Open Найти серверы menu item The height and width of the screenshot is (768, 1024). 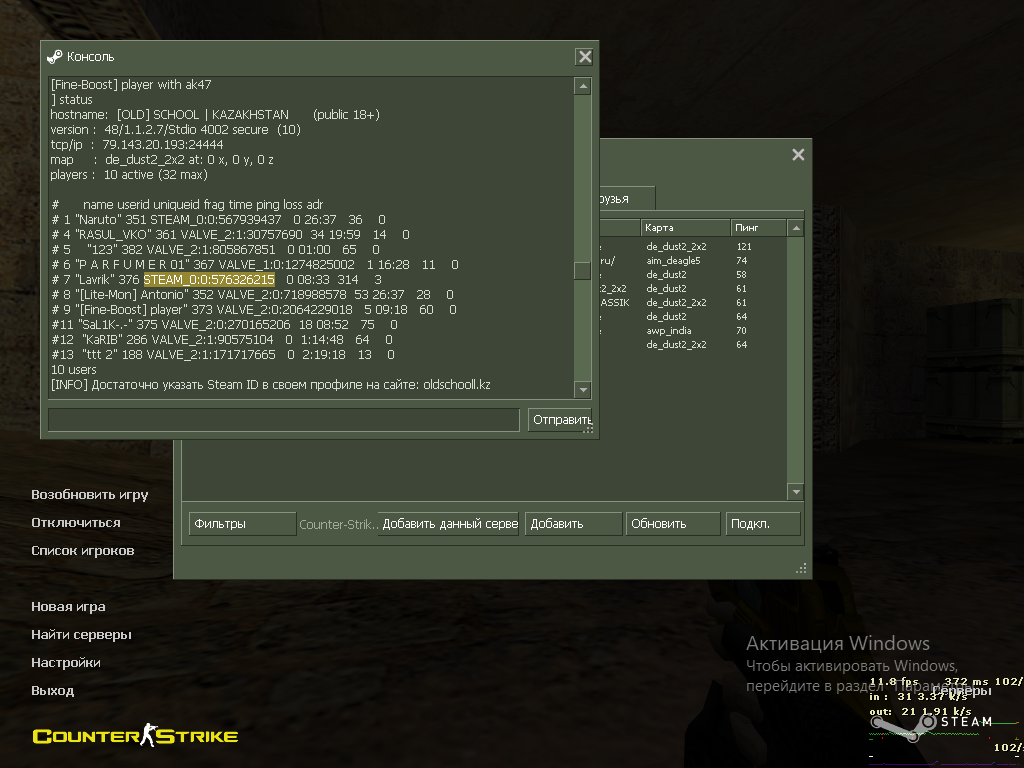point(81,635)
